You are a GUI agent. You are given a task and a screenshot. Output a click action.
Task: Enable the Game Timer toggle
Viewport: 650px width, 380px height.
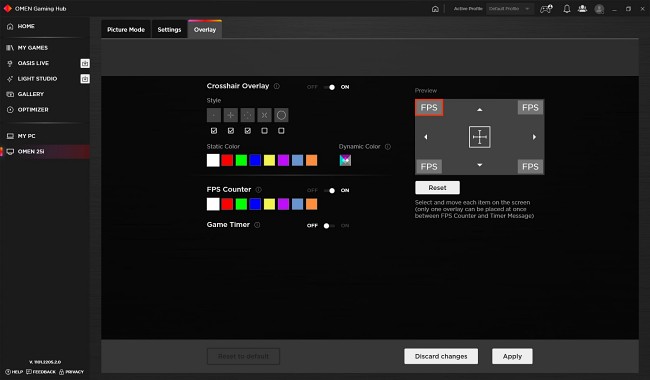click(330, 226)
